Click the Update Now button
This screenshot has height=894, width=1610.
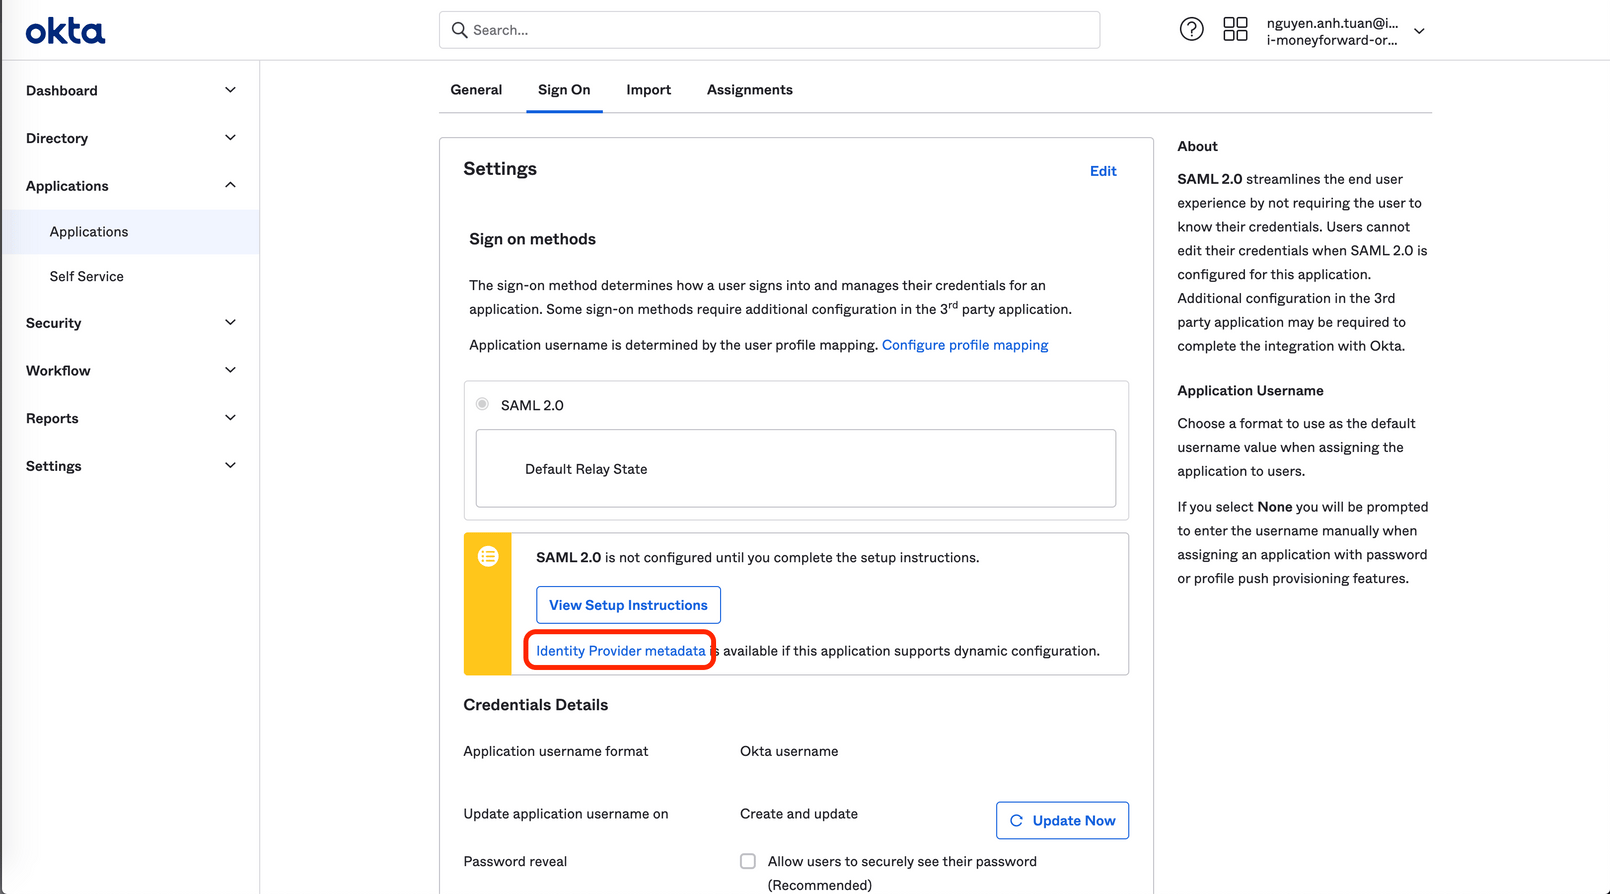1062,820
